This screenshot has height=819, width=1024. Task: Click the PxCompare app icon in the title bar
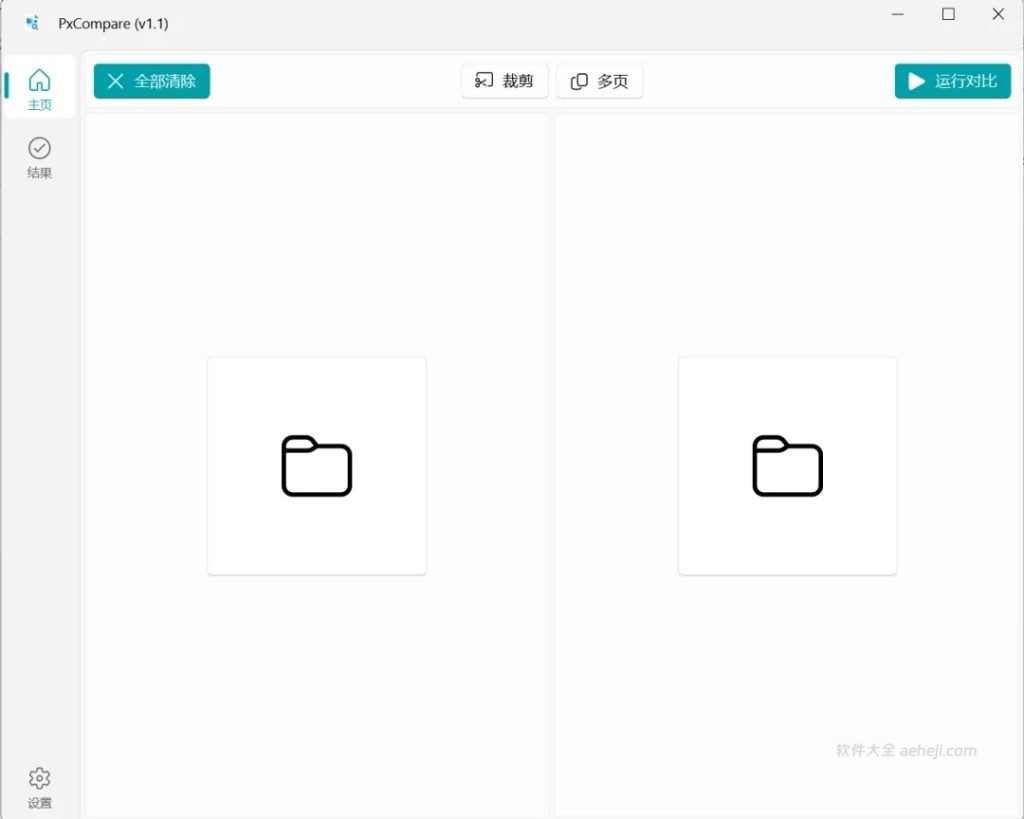click(x=30, y=22)
